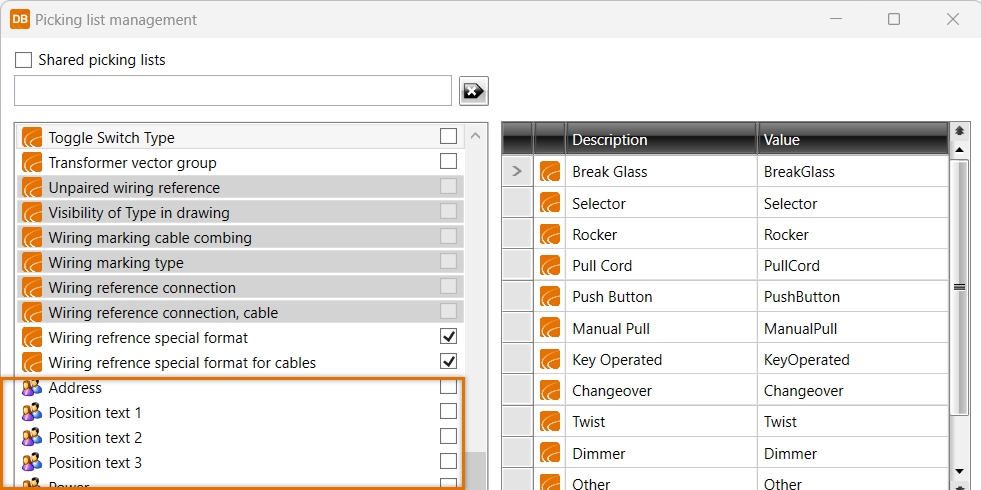Click the orange icon beside Toggle Switch Type
981x490 pixels.
point(32,138)
